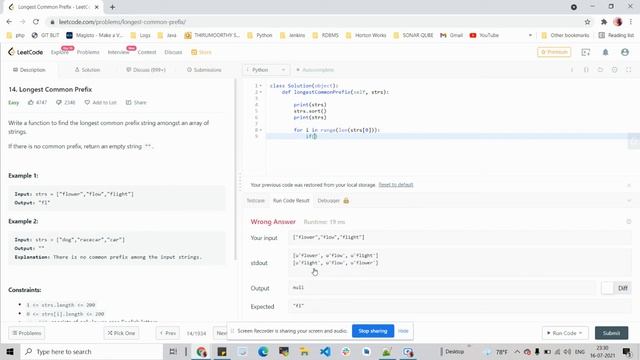Viewport: 640px width, 360px height.
Task: Open the notifications bell
Action: [605, 52]
